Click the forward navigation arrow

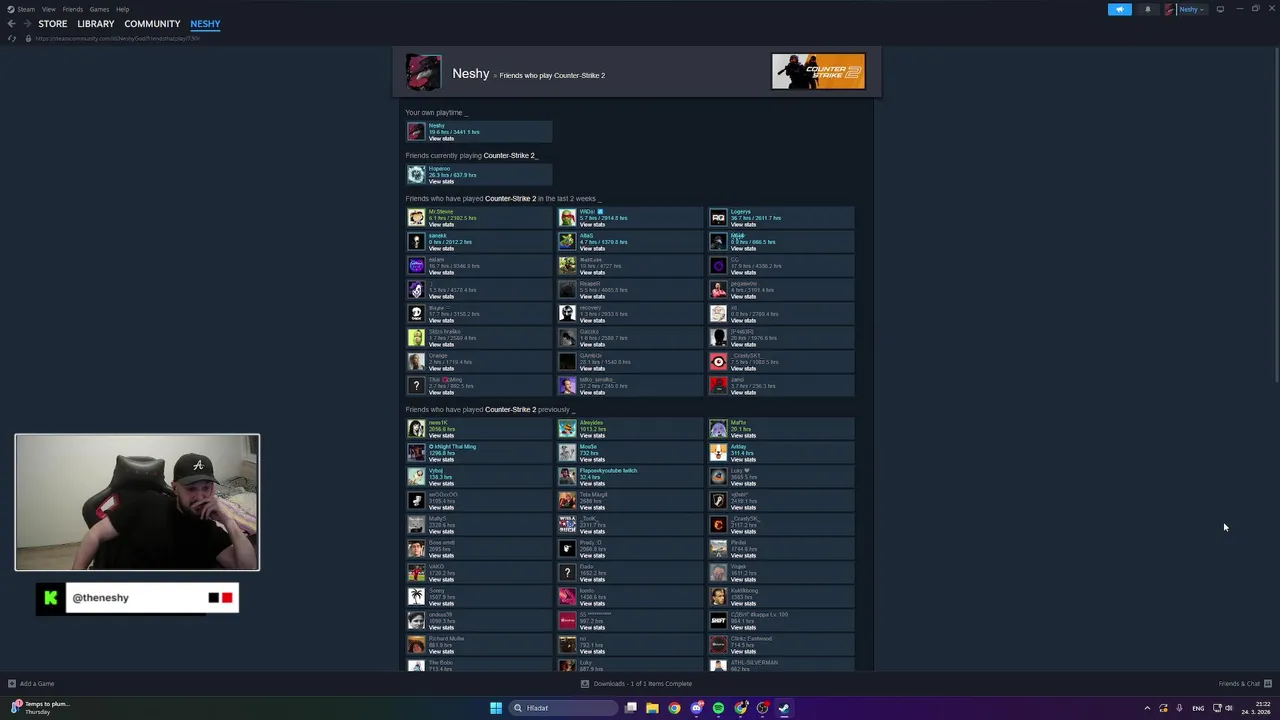(x=27, y=24)
